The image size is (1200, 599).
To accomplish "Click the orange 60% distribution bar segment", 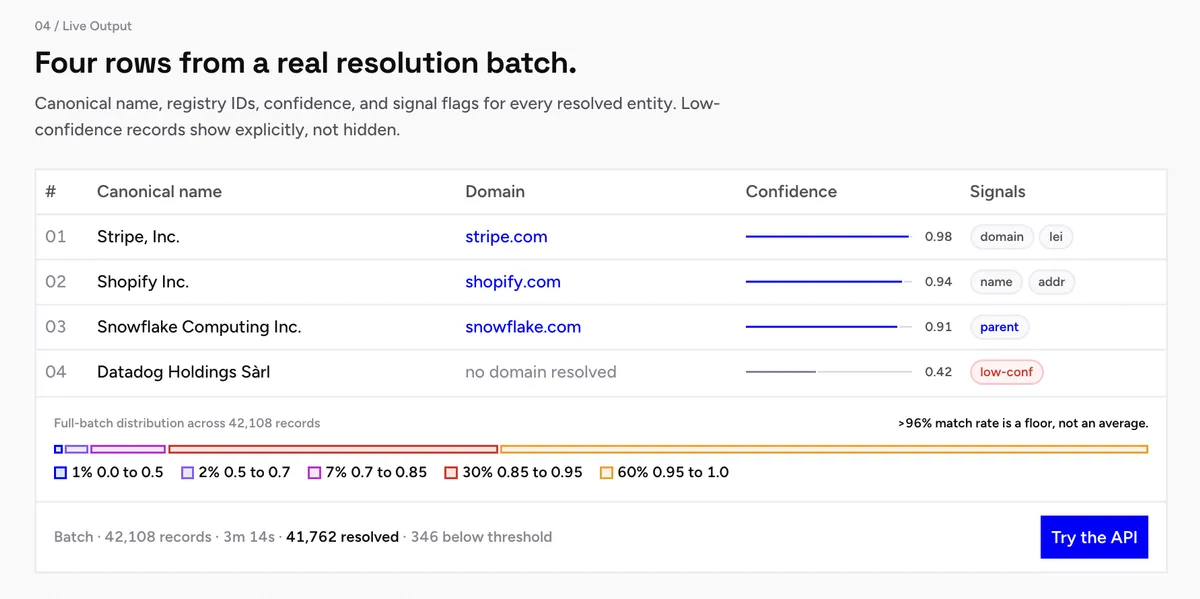I will (824, 449).
